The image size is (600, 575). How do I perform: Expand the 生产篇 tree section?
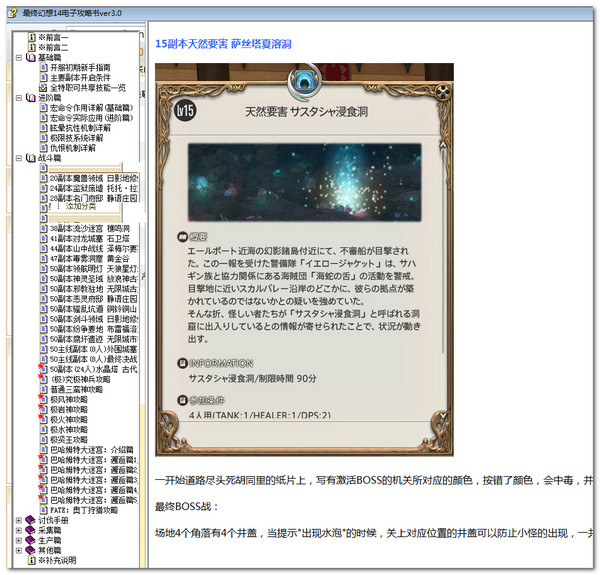coord(19,540)
